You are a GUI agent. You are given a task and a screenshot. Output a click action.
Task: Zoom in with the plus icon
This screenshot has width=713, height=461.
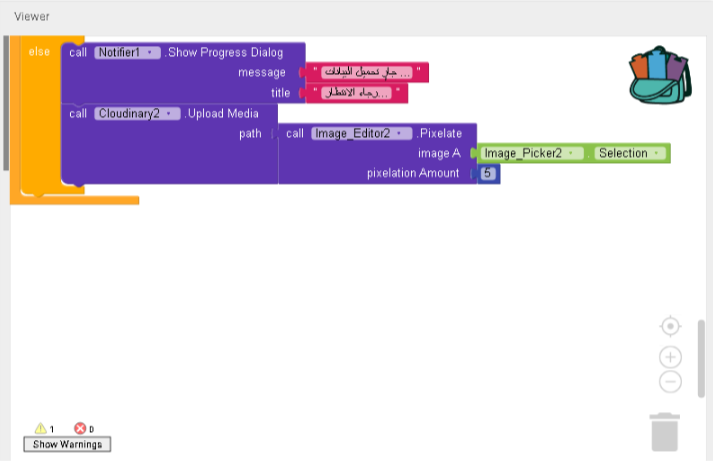670,357
